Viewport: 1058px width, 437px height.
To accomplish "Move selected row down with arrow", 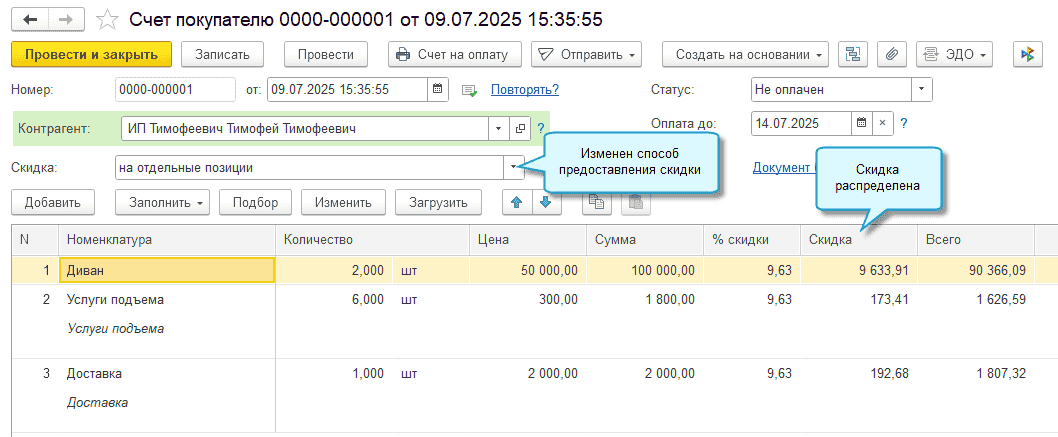I will click(544, 201).
